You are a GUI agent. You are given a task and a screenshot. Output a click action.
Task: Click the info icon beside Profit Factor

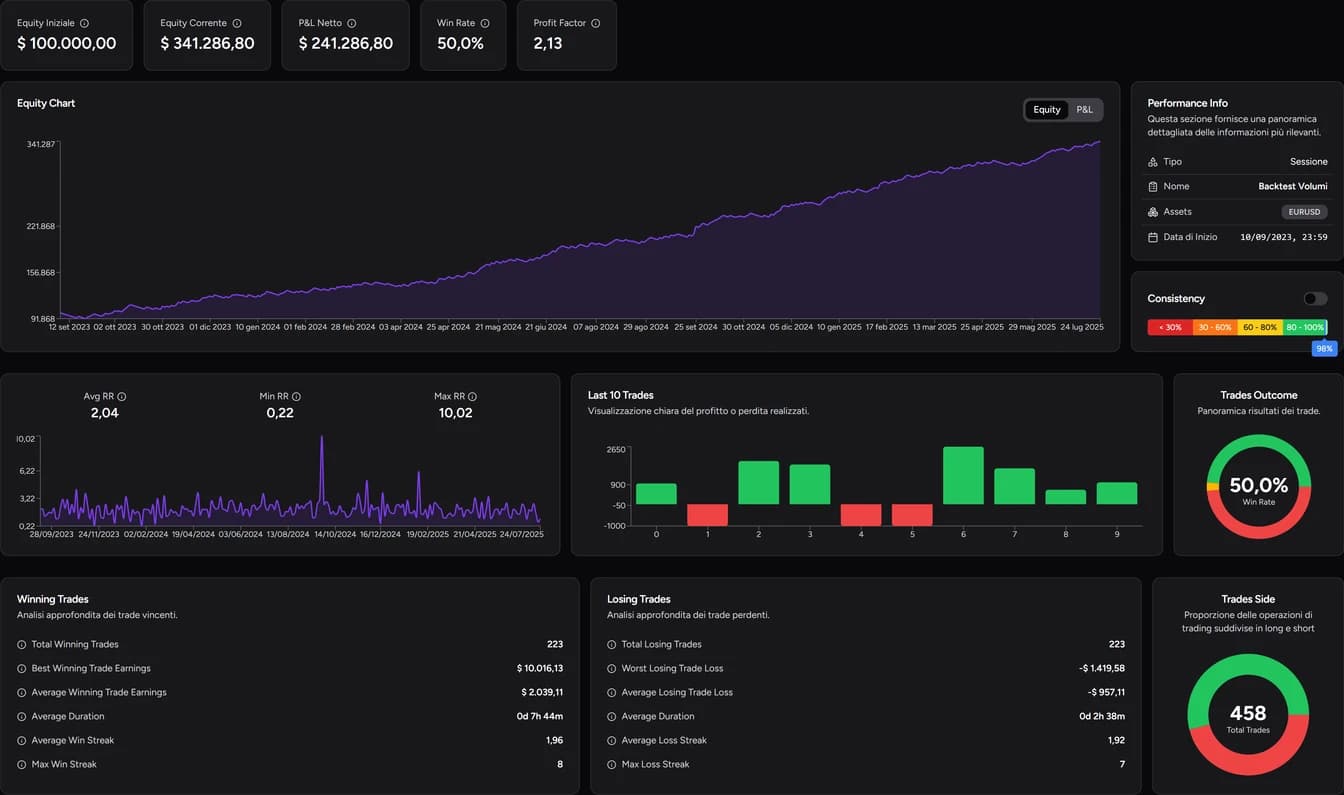(595, 23)
